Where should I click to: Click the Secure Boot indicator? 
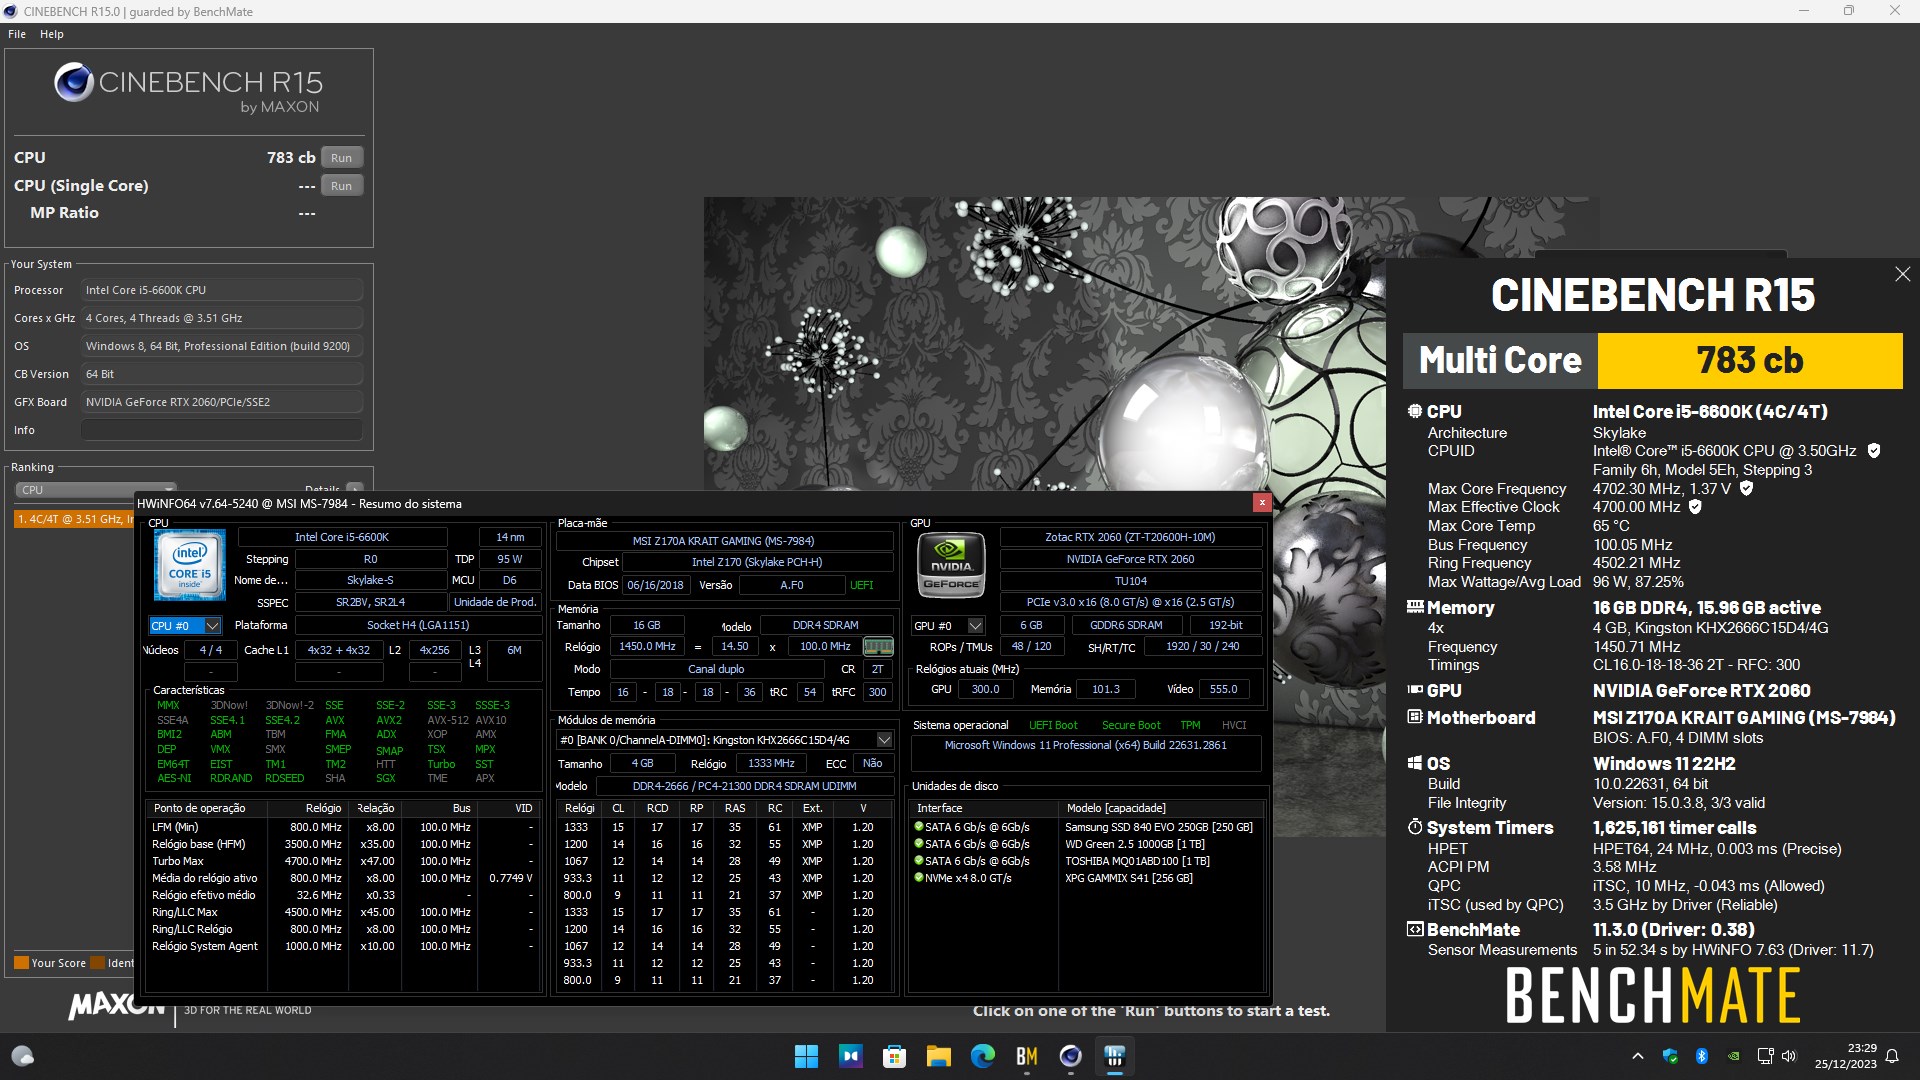[1131, 725]
